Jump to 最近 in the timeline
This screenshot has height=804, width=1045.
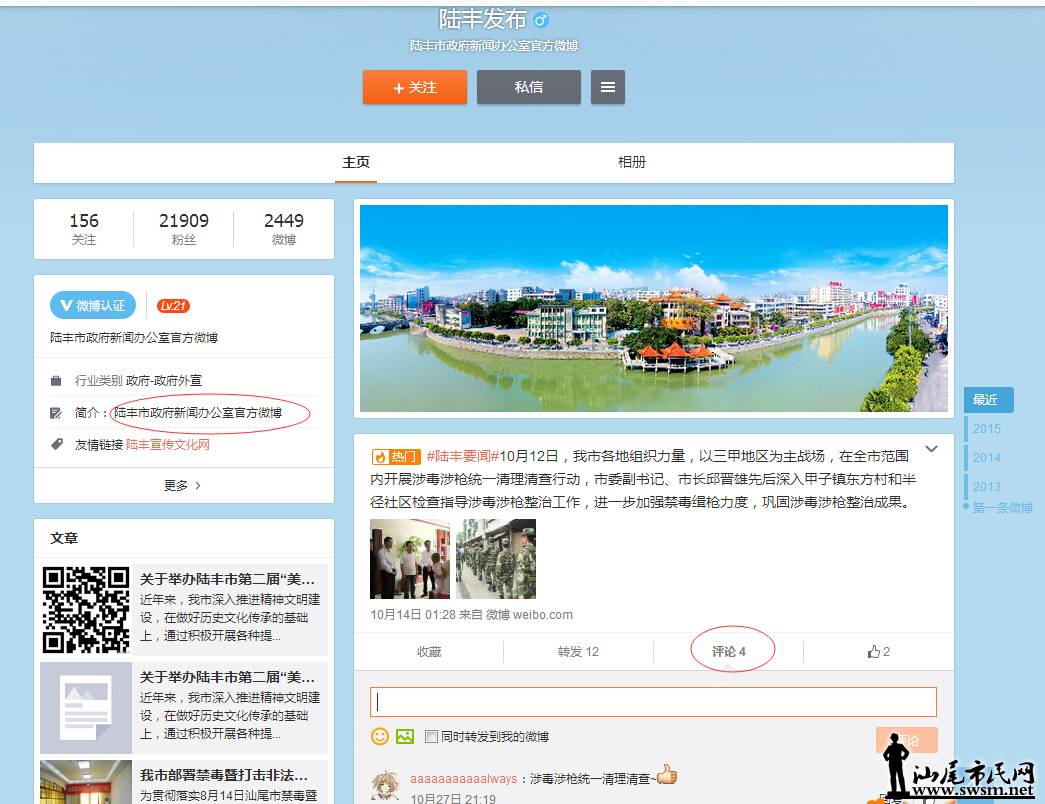click(988, 400)
